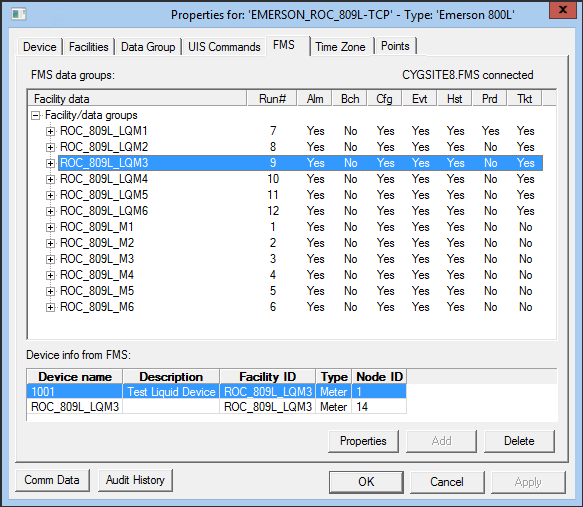
Task: Click the Facility/data groups root label
Action: [x=91, y=115]
